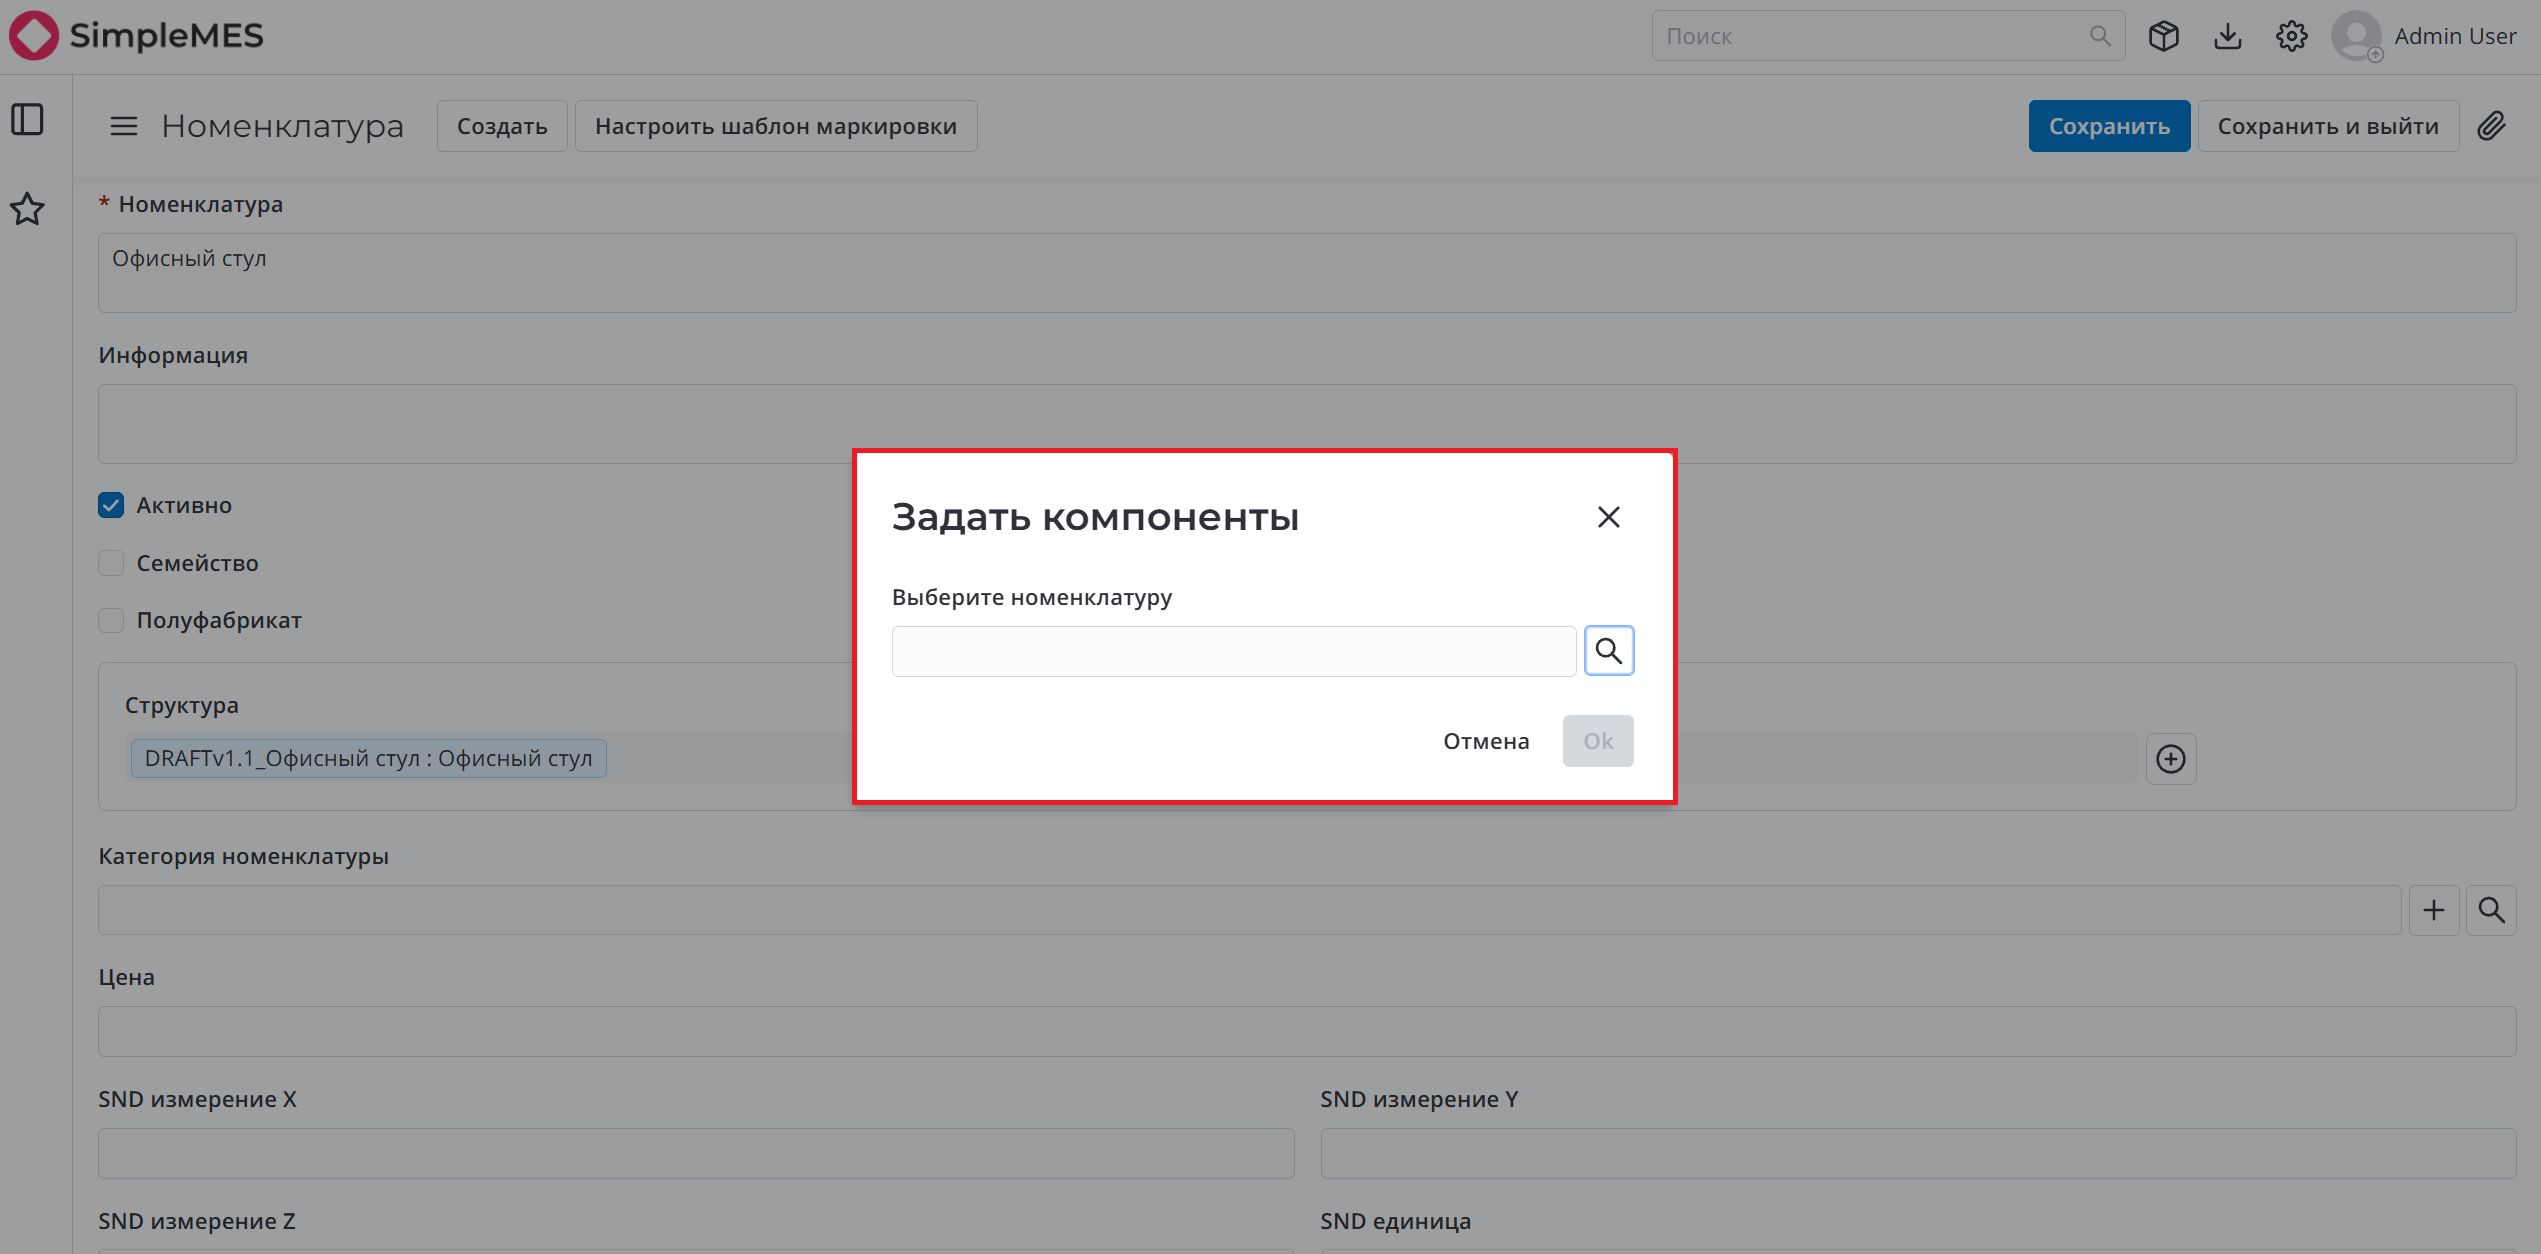
Task: Toggle the sidebar panel icon
Action: [28, 120]
